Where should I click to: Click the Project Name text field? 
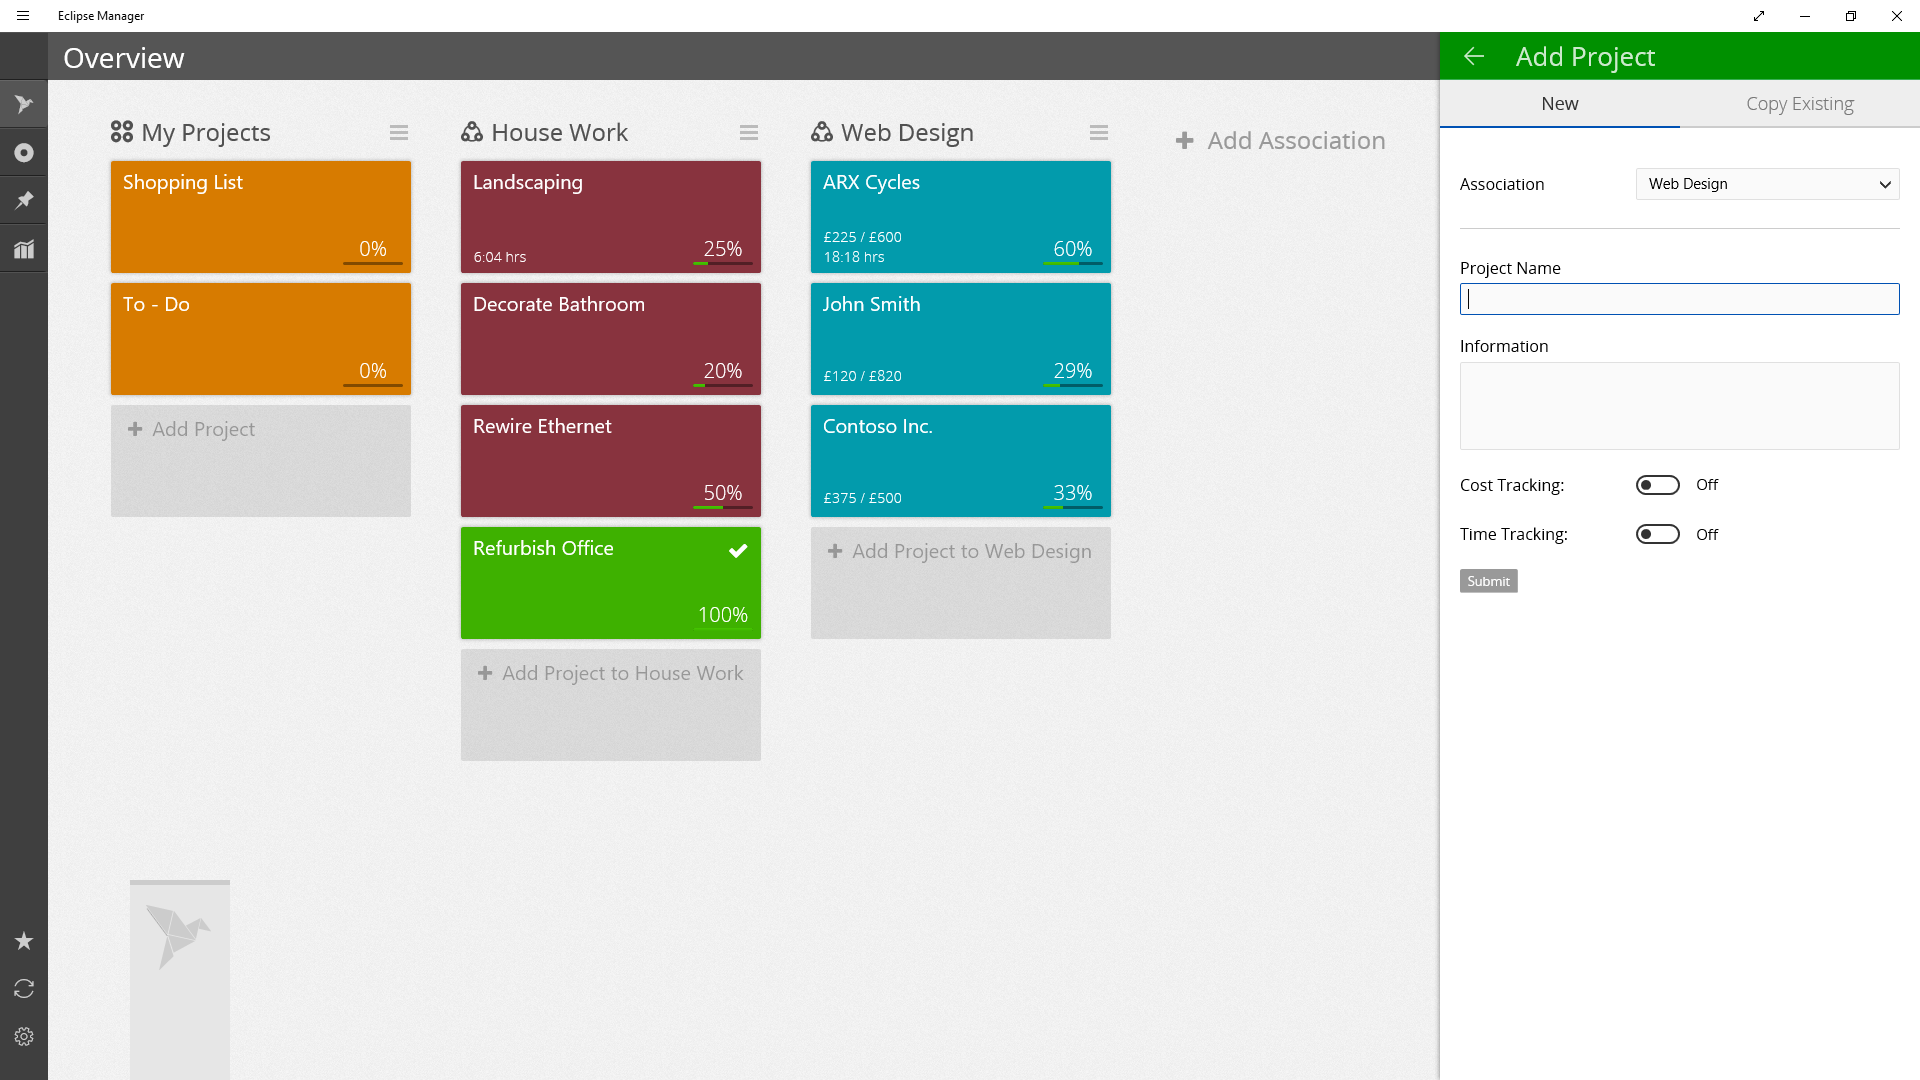pyautogui.click(x=1679, y=299)
